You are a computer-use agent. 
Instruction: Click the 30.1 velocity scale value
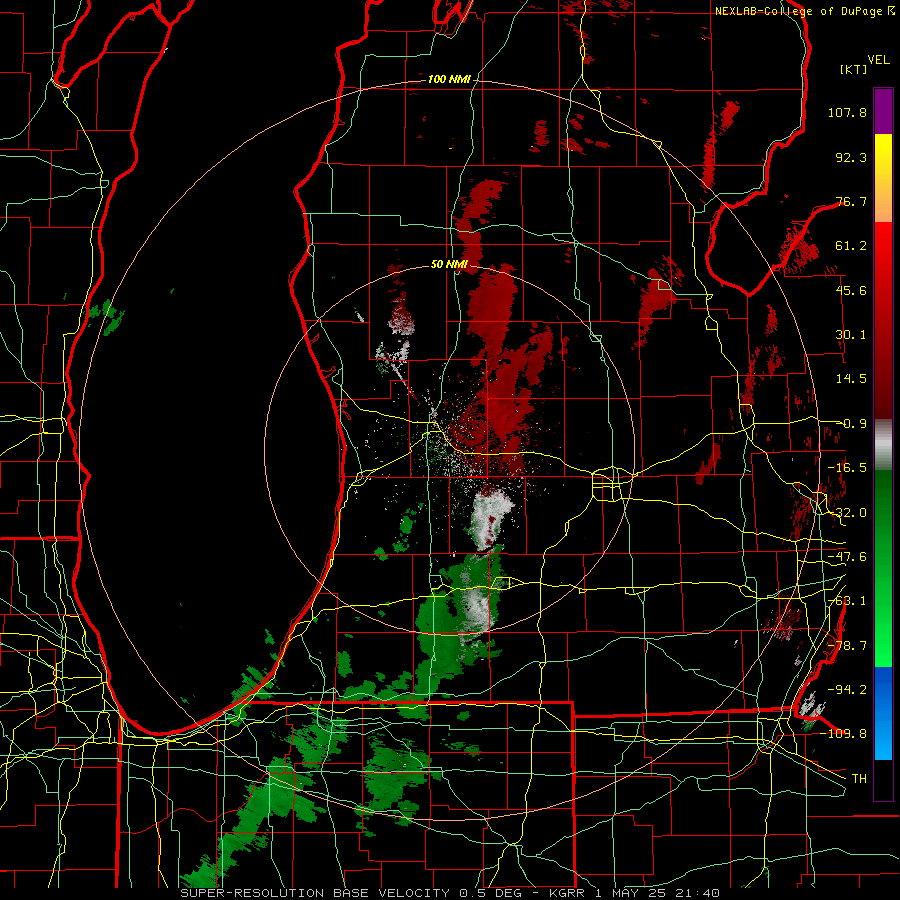tap(851, 335)
